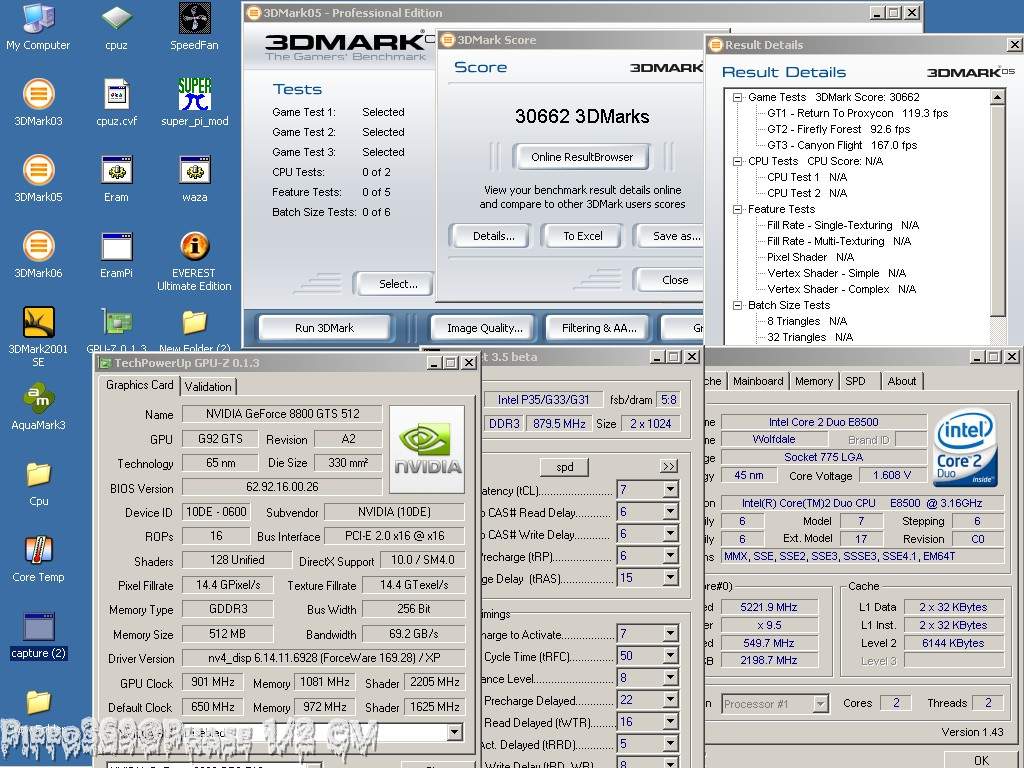The image size is (1024, 768).
Task: Launch the cpuz desktop shortcut
Action: tap(116, 26)
